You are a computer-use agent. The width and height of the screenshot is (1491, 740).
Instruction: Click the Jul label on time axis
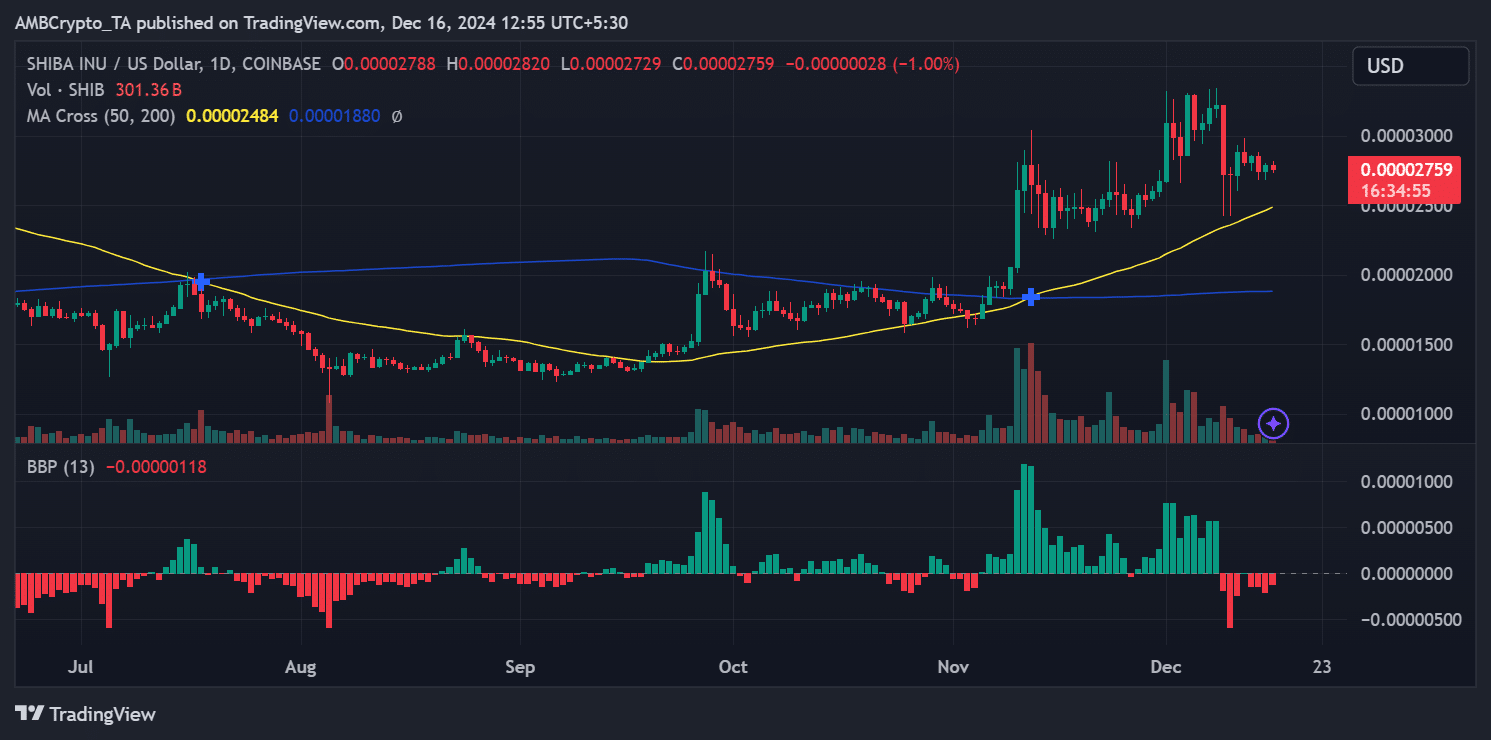83,667
